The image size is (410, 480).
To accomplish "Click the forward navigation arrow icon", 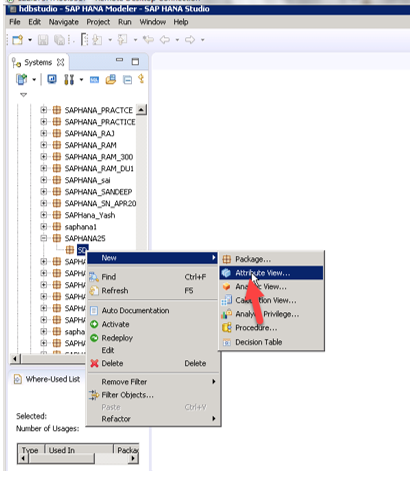I will pos(190,40).
